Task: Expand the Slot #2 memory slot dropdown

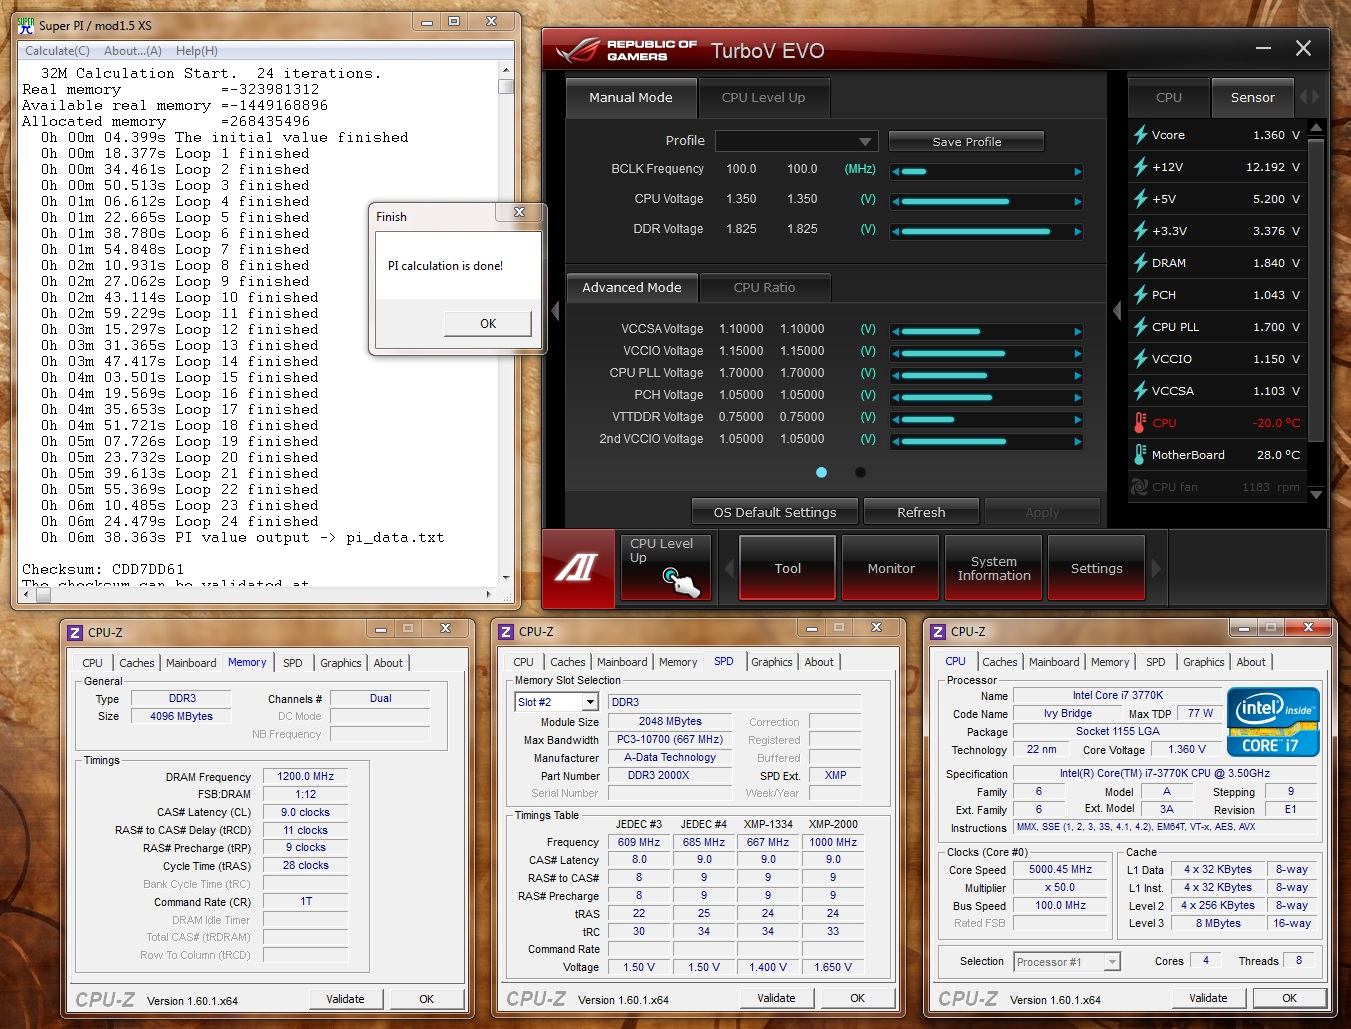Action: [x=590, y=702]
